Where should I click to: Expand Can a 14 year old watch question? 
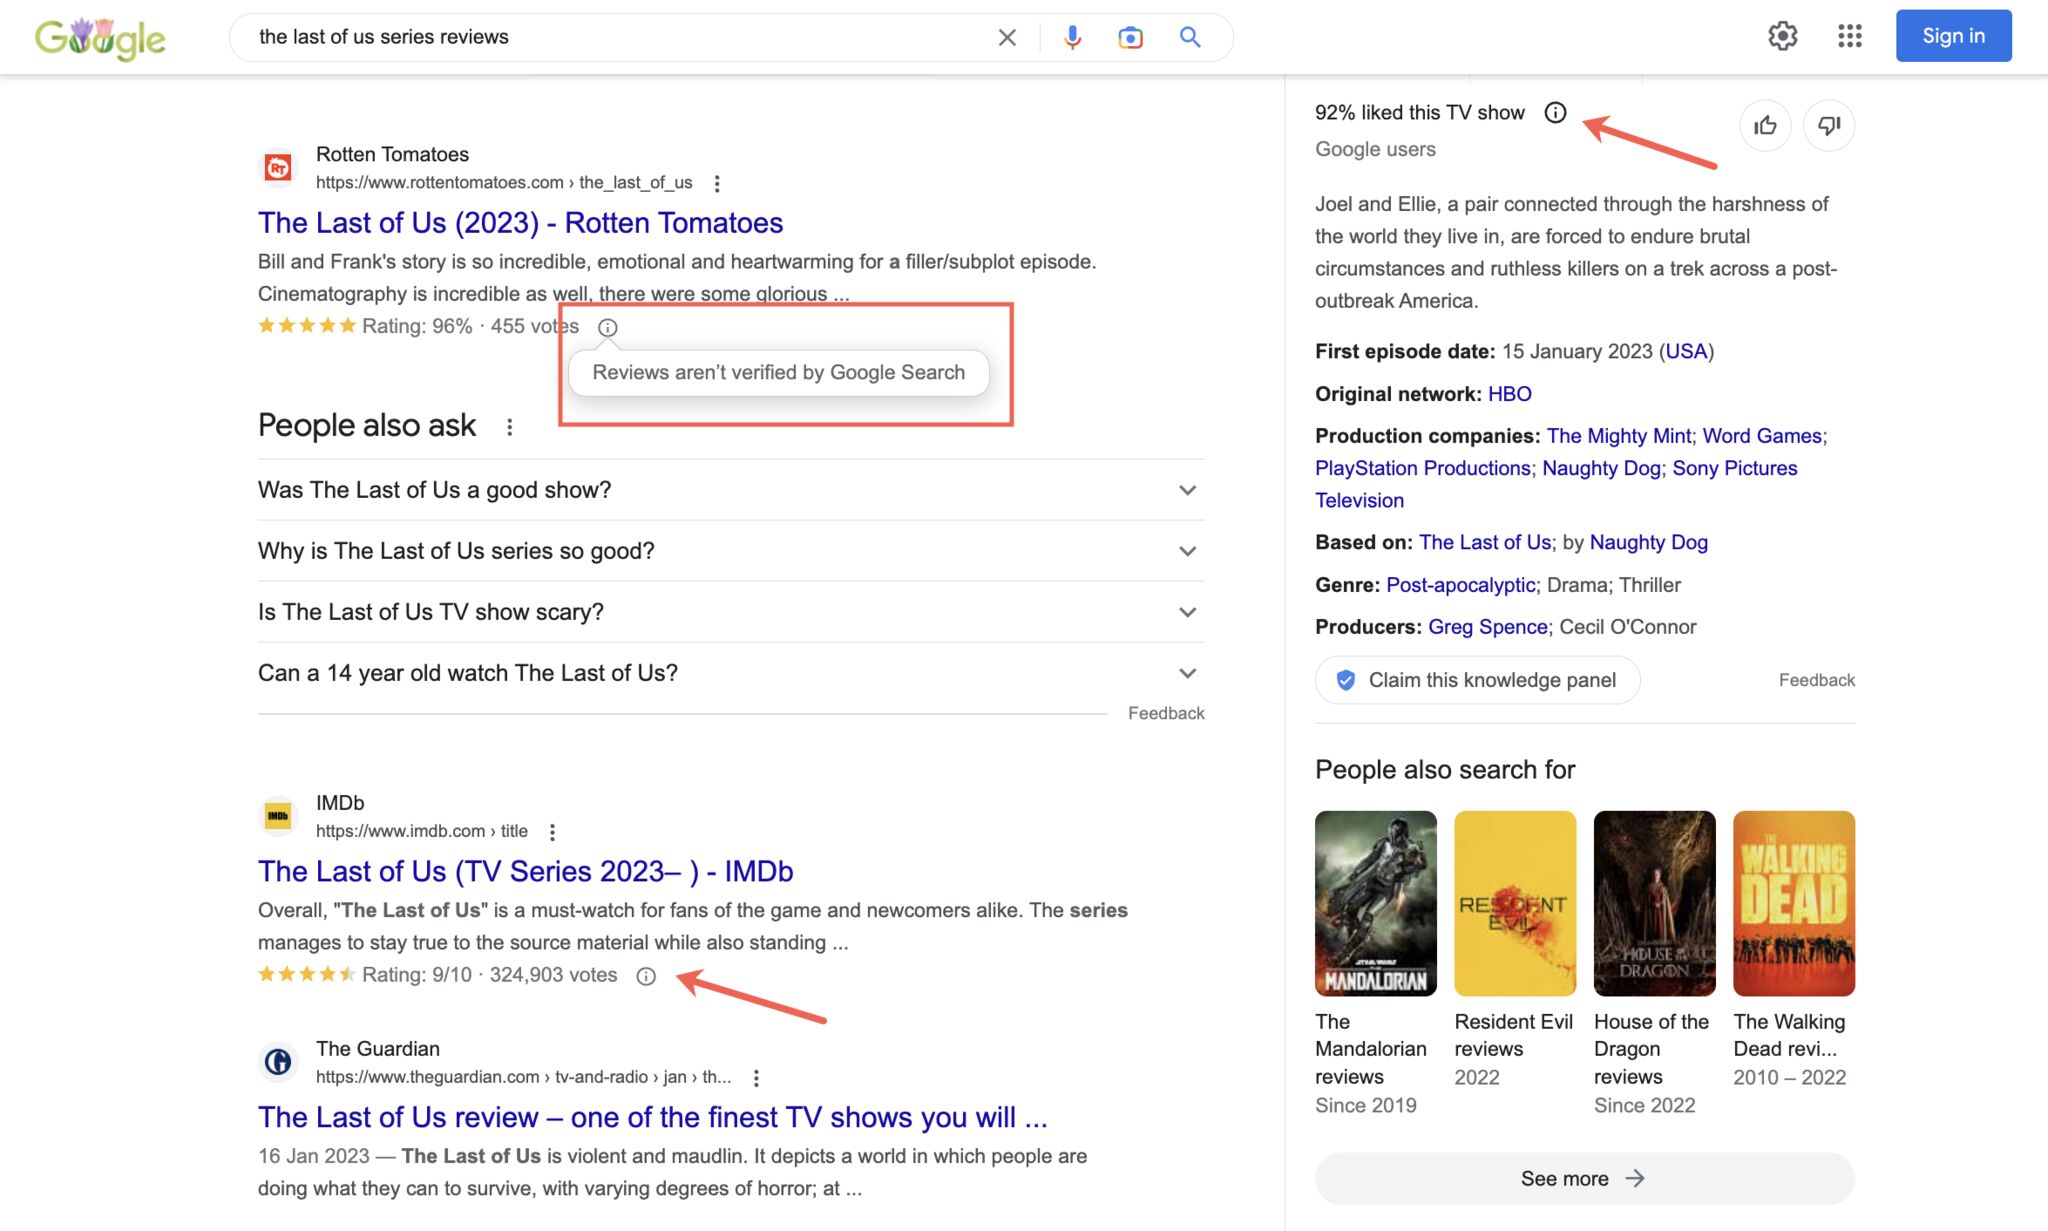pos(731,673)
